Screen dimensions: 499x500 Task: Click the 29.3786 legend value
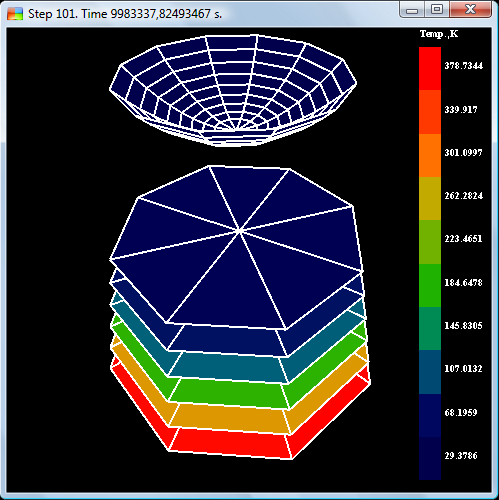[461, 456]
